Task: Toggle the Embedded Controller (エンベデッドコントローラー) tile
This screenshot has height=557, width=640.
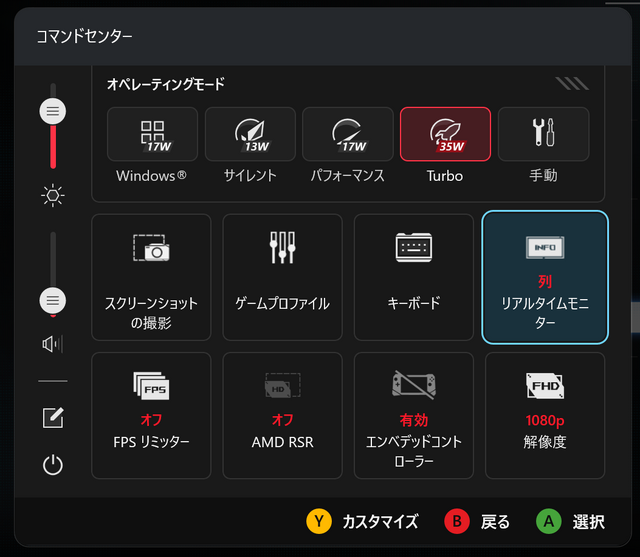Action: pyautogui.click(x=413, y=413)
